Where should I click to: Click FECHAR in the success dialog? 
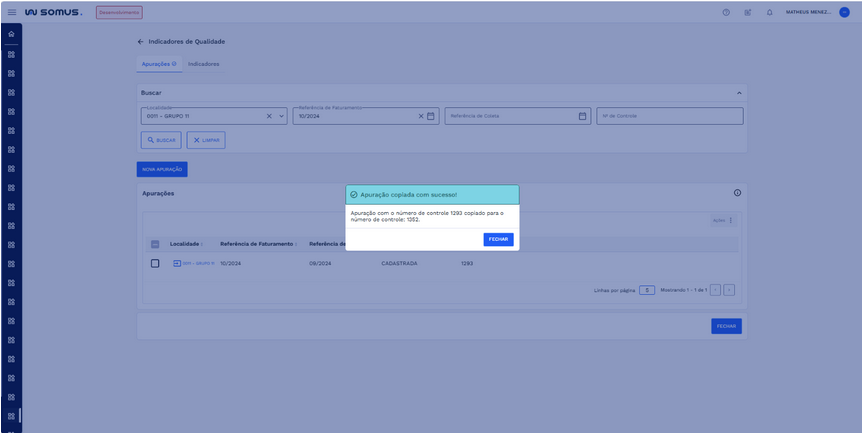pyautogui.click(x=498, y=239)
